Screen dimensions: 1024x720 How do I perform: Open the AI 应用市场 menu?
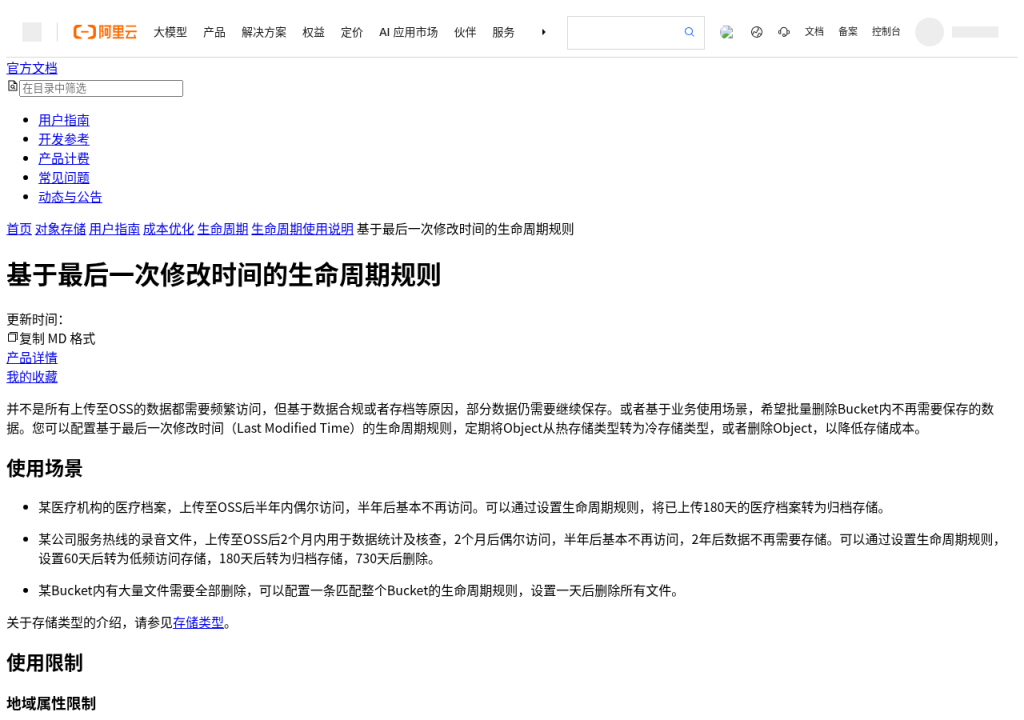pos(408,32)
